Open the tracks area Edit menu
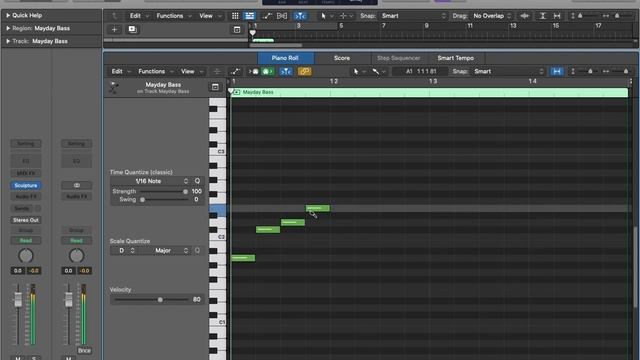 click(139, 16)
